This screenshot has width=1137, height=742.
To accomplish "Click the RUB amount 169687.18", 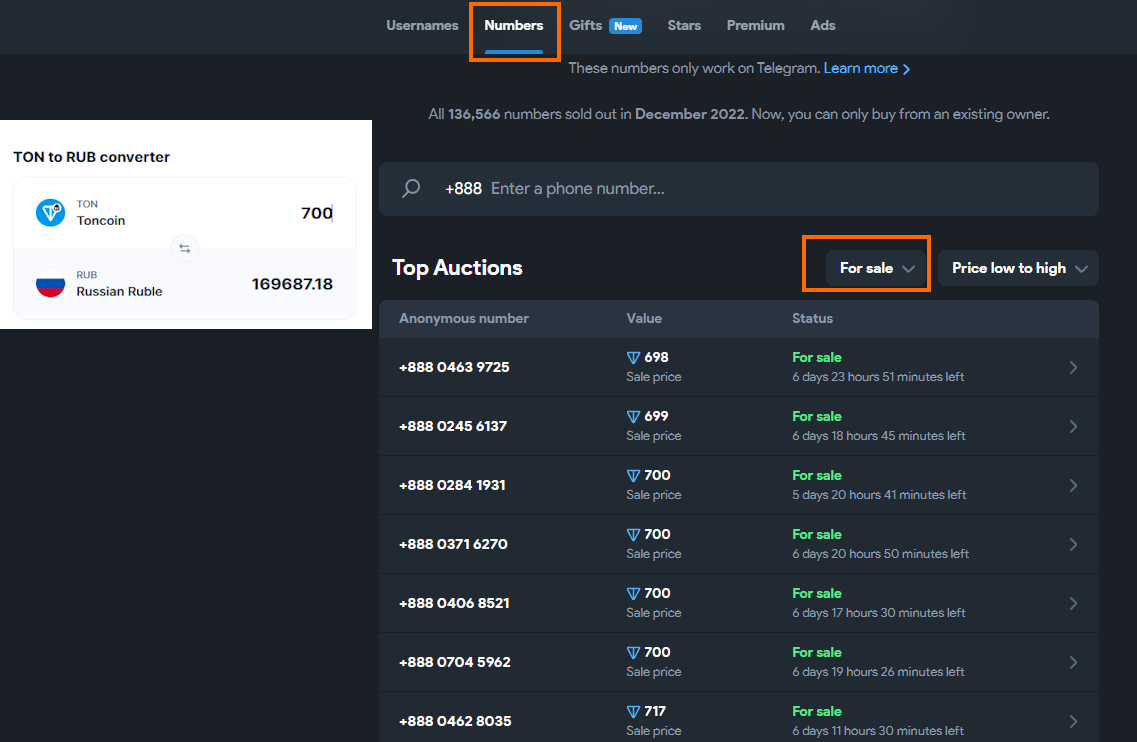I will pos(292,284).
